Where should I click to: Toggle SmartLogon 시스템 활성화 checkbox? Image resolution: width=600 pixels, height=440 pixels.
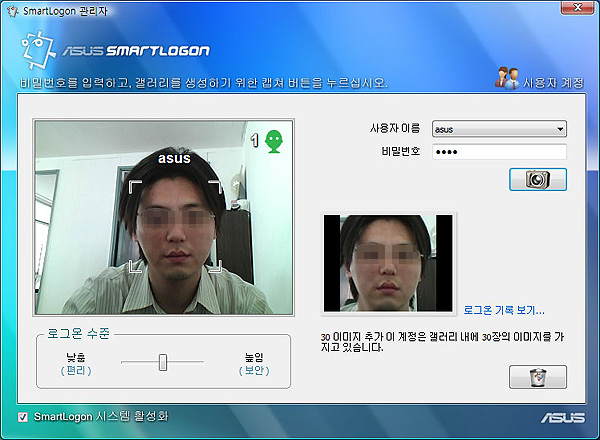coord(23,417)
